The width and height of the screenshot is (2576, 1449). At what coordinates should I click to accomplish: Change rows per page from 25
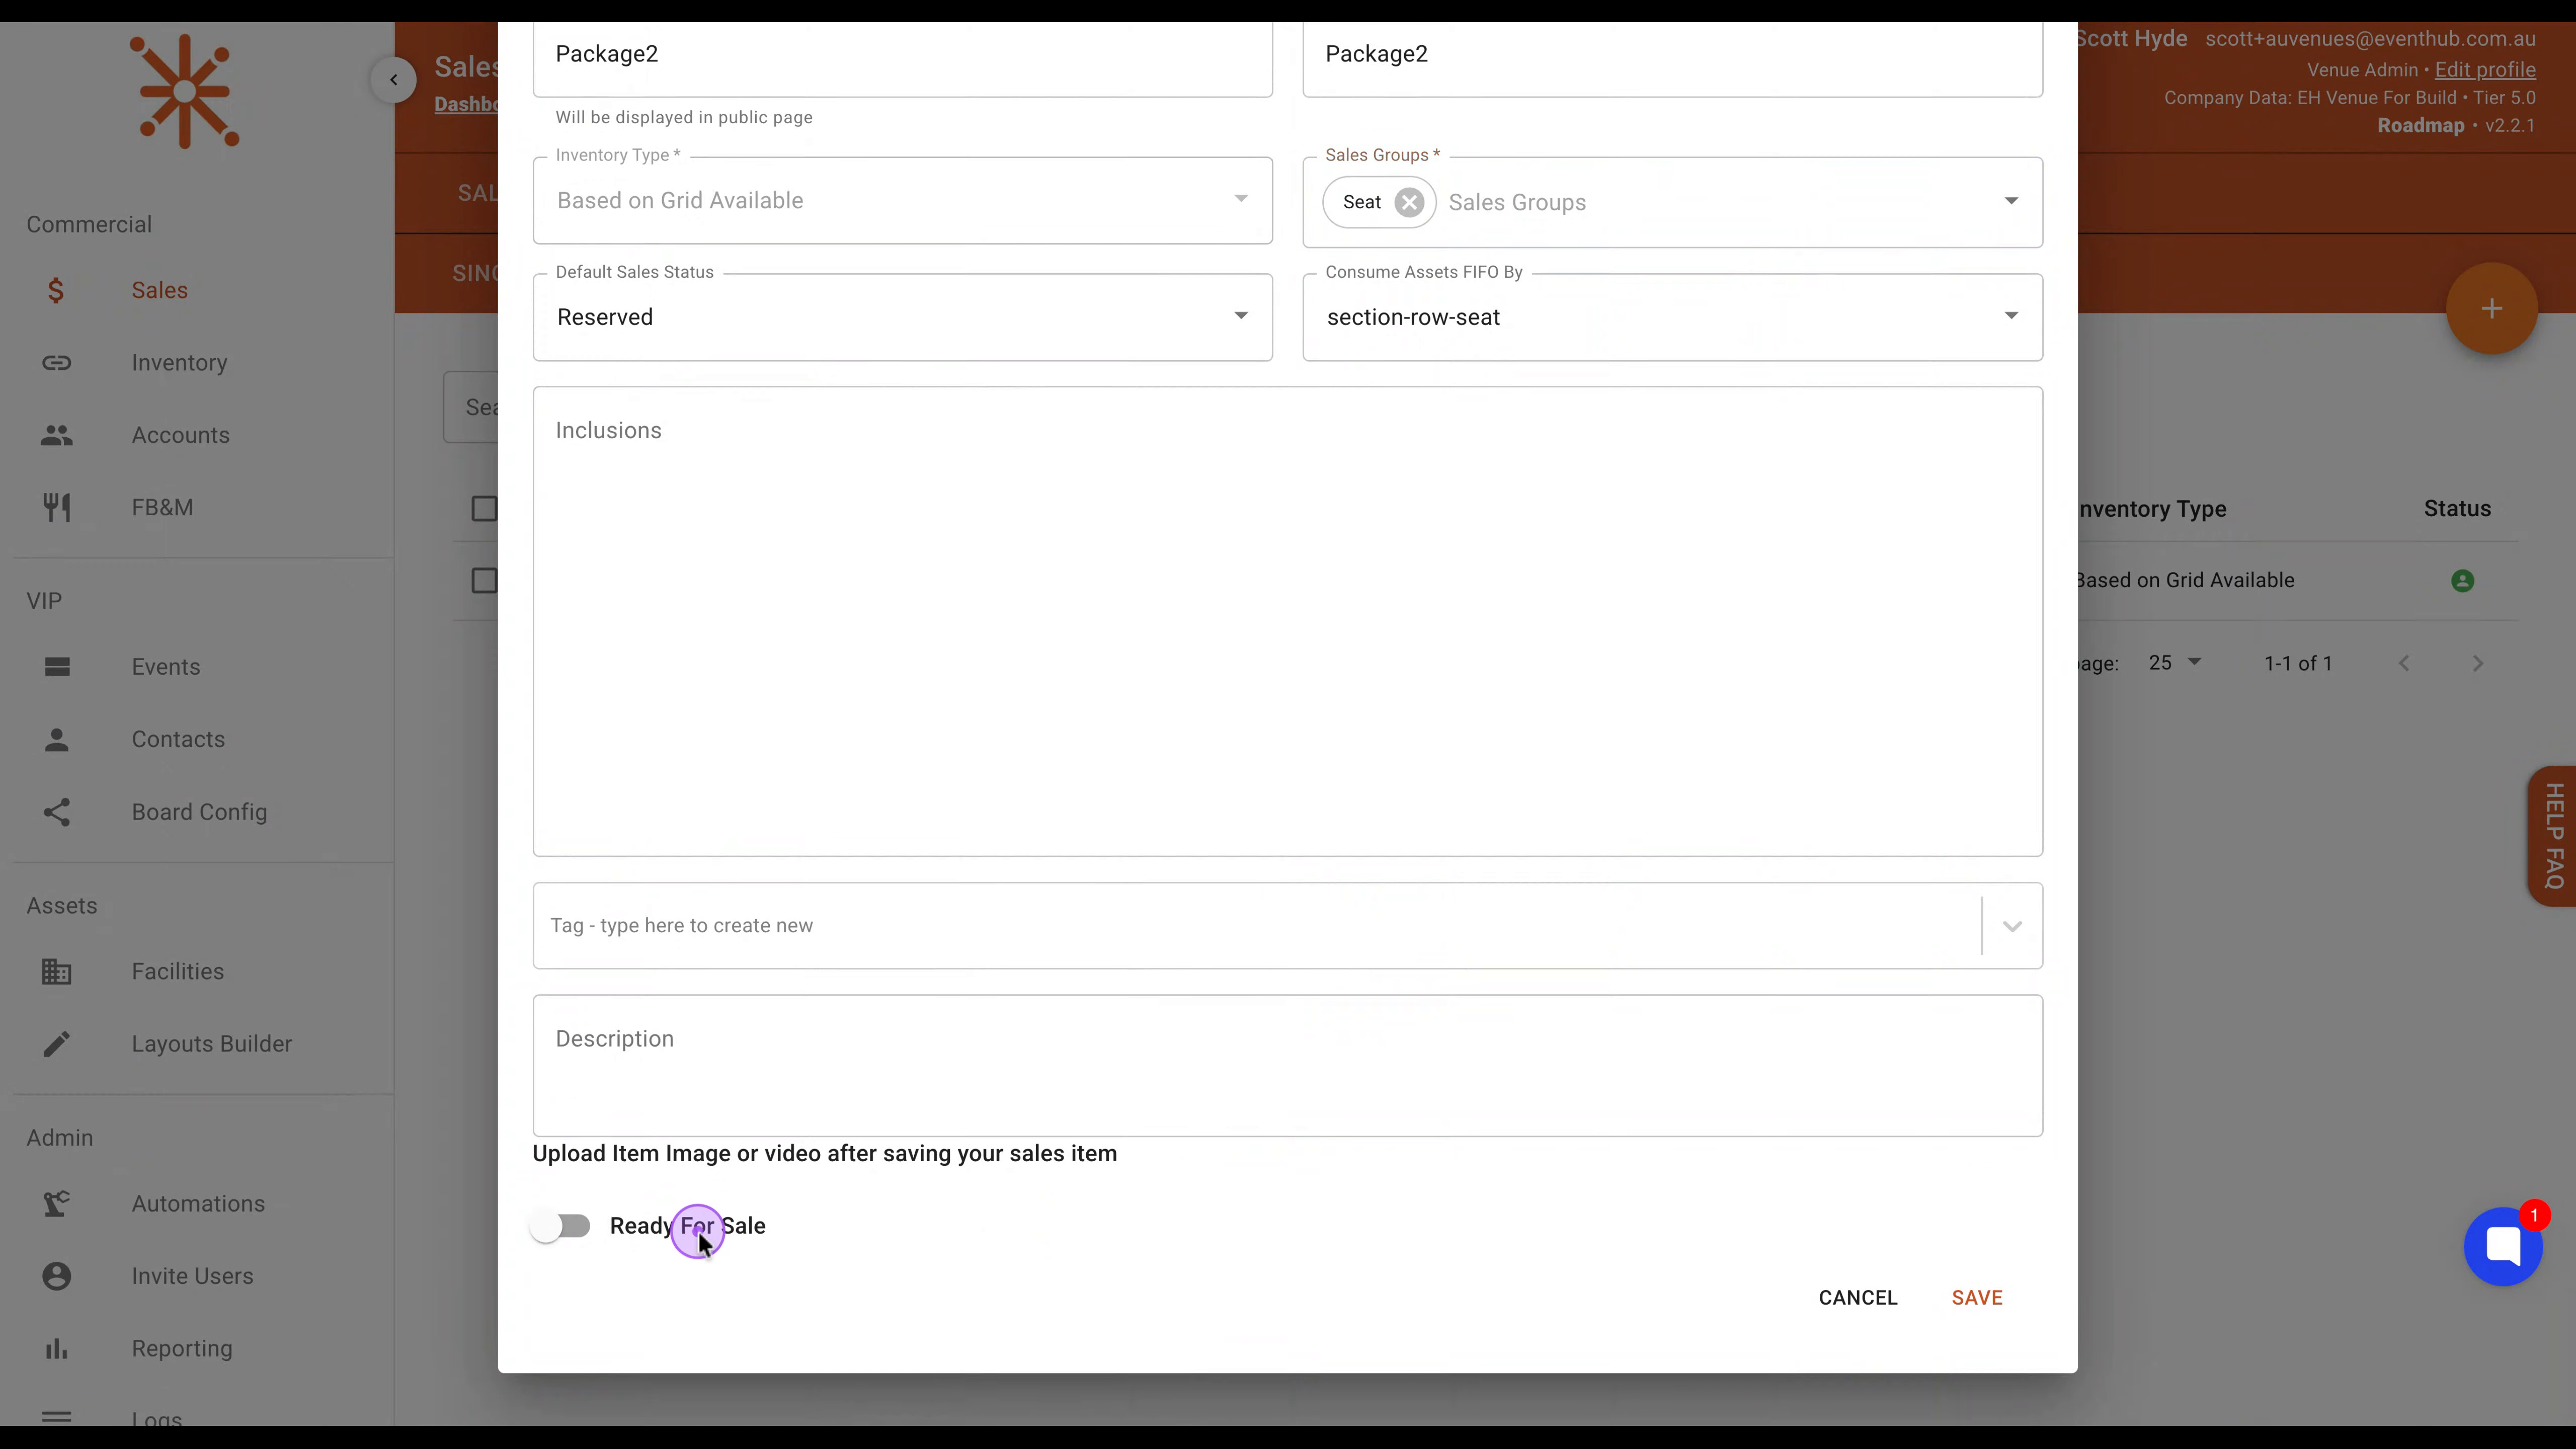[2175, 663]
